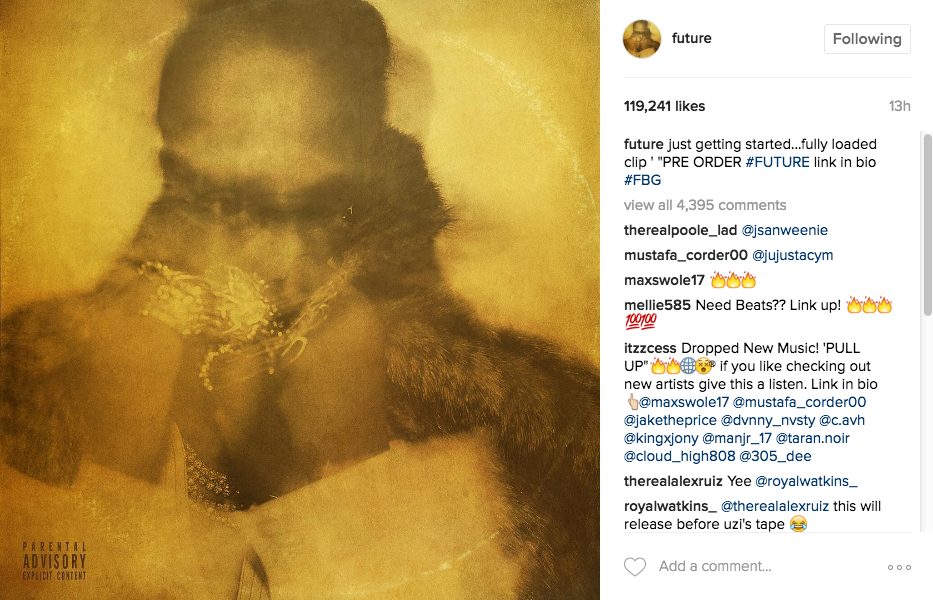
Task: Open mustafa_corder00 commenter profile
Action: [685, 255]
